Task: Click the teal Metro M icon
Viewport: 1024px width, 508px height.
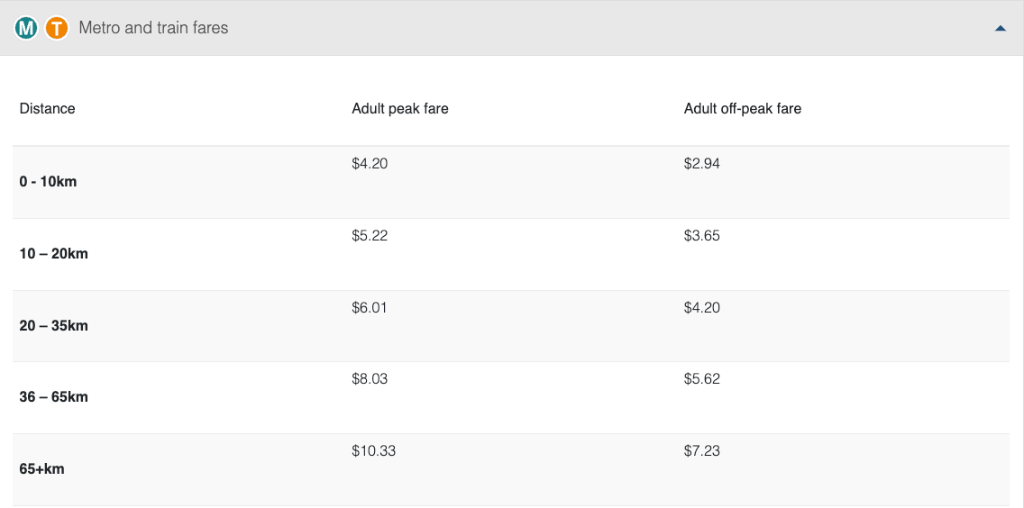Action: click(26, 28)
